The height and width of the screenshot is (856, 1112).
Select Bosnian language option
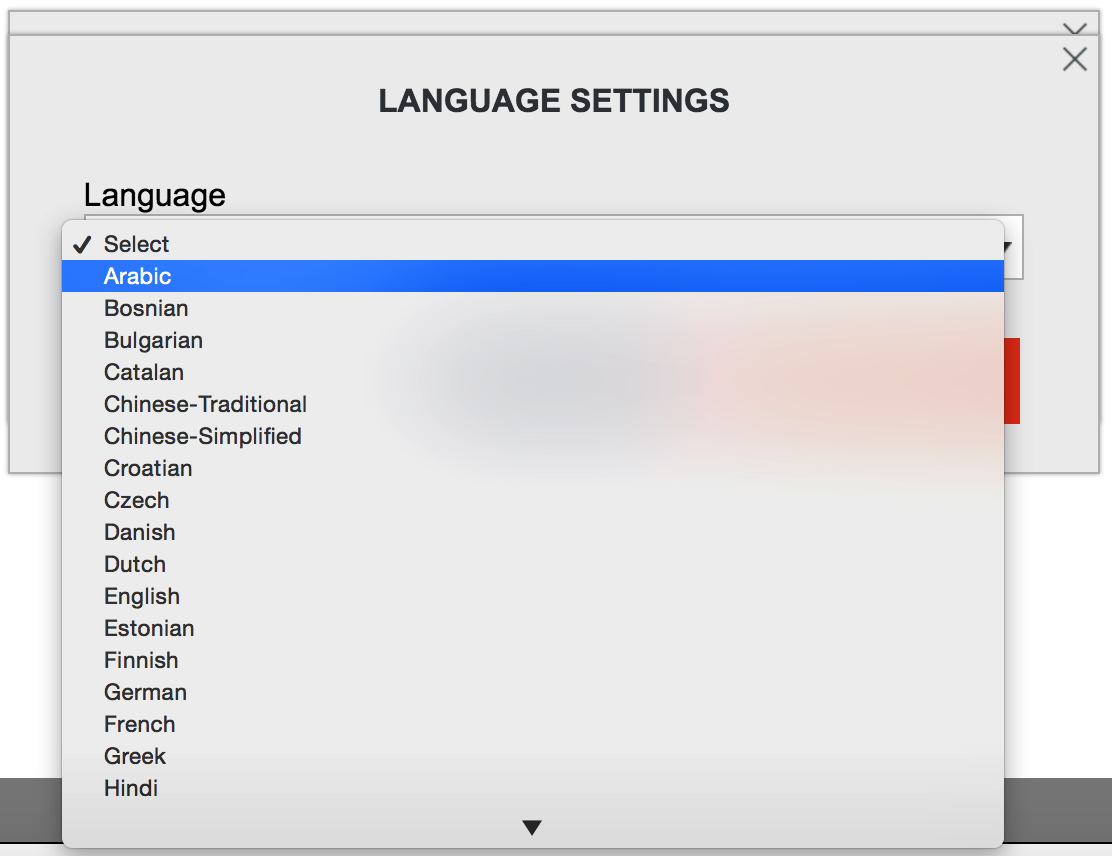[x=533, y=308]
